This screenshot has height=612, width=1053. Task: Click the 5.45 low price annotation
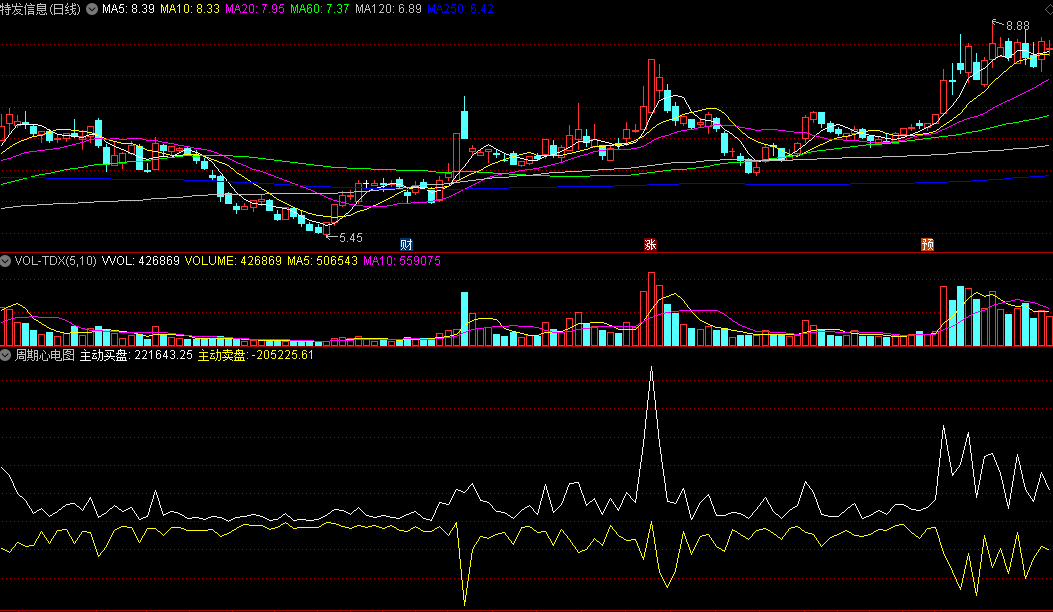tap(351, 238)
